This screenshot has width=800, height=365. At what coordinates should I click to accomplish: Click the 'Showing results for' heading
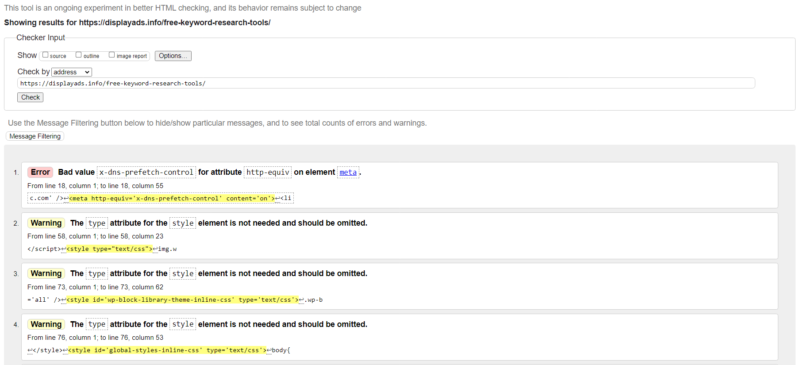pyautogui.click(x=137, y=22)
